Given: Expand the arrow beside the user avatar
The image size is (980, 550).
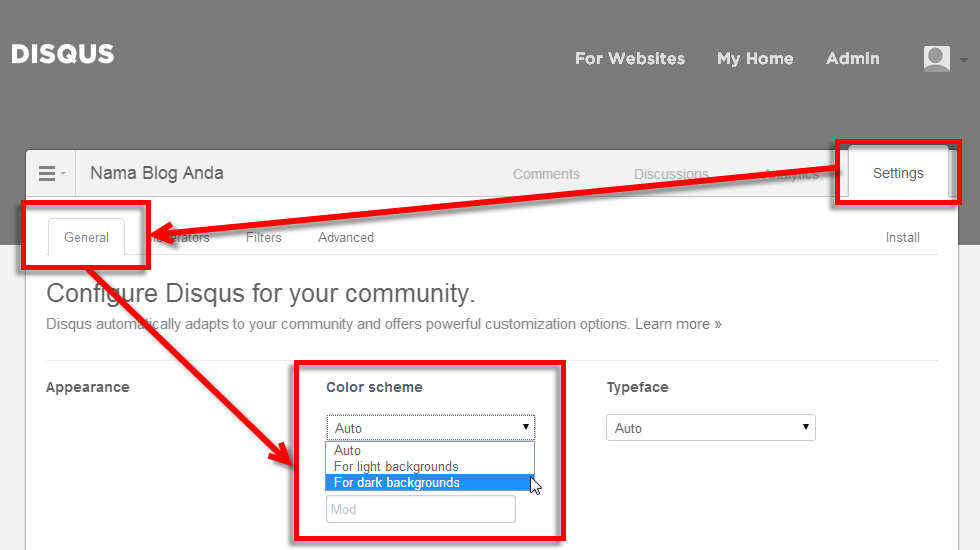Looking at the screenshot, I should coord(964,61).
